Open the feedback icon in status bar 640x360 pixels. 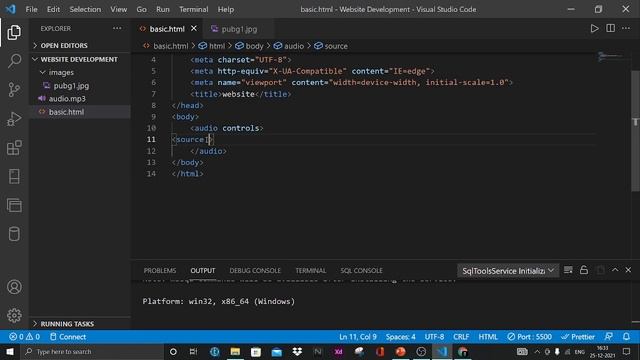609,337
